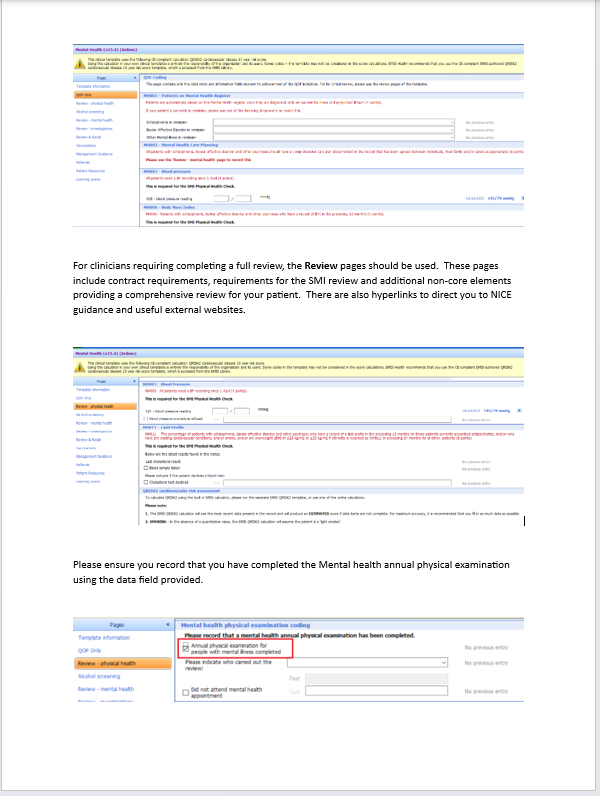600x796 pixels.
Task: Open Learning points in the QOF Coding screenshot
Action: tap(88, 179)
